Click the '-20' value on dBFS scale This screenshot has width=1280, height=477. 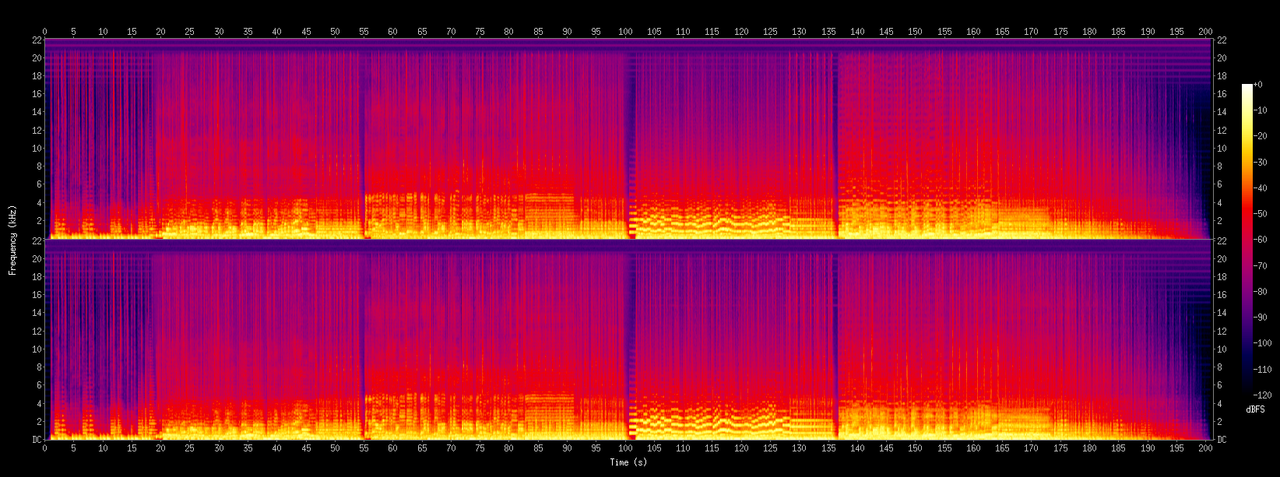tap(1260, 137)
